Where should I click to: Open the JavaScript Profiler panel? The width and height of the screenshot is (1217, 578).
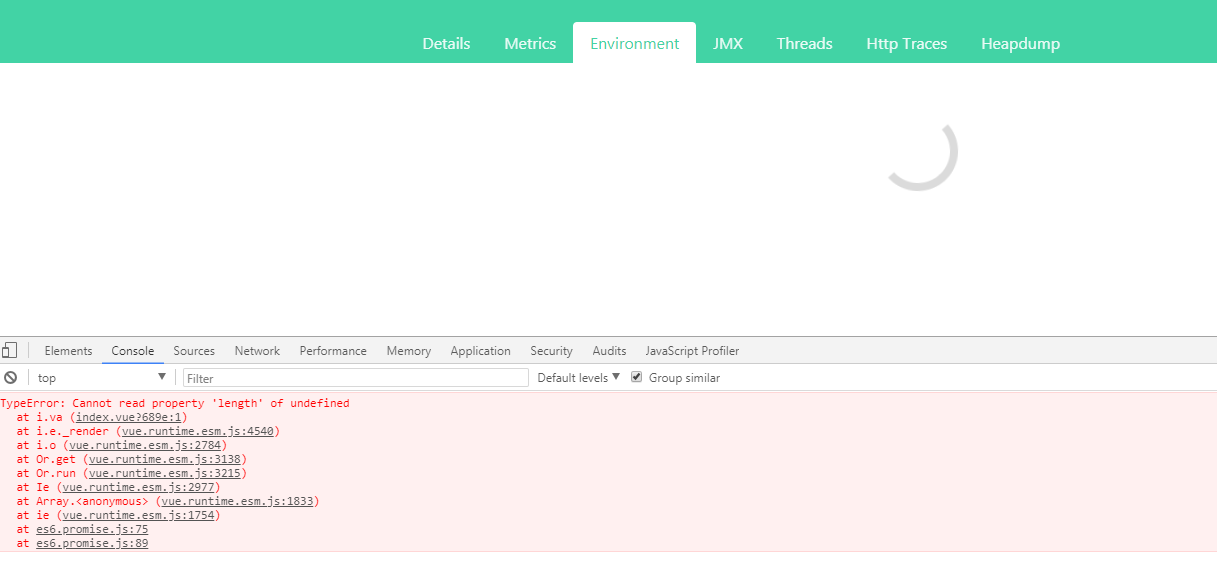[692, 350]
